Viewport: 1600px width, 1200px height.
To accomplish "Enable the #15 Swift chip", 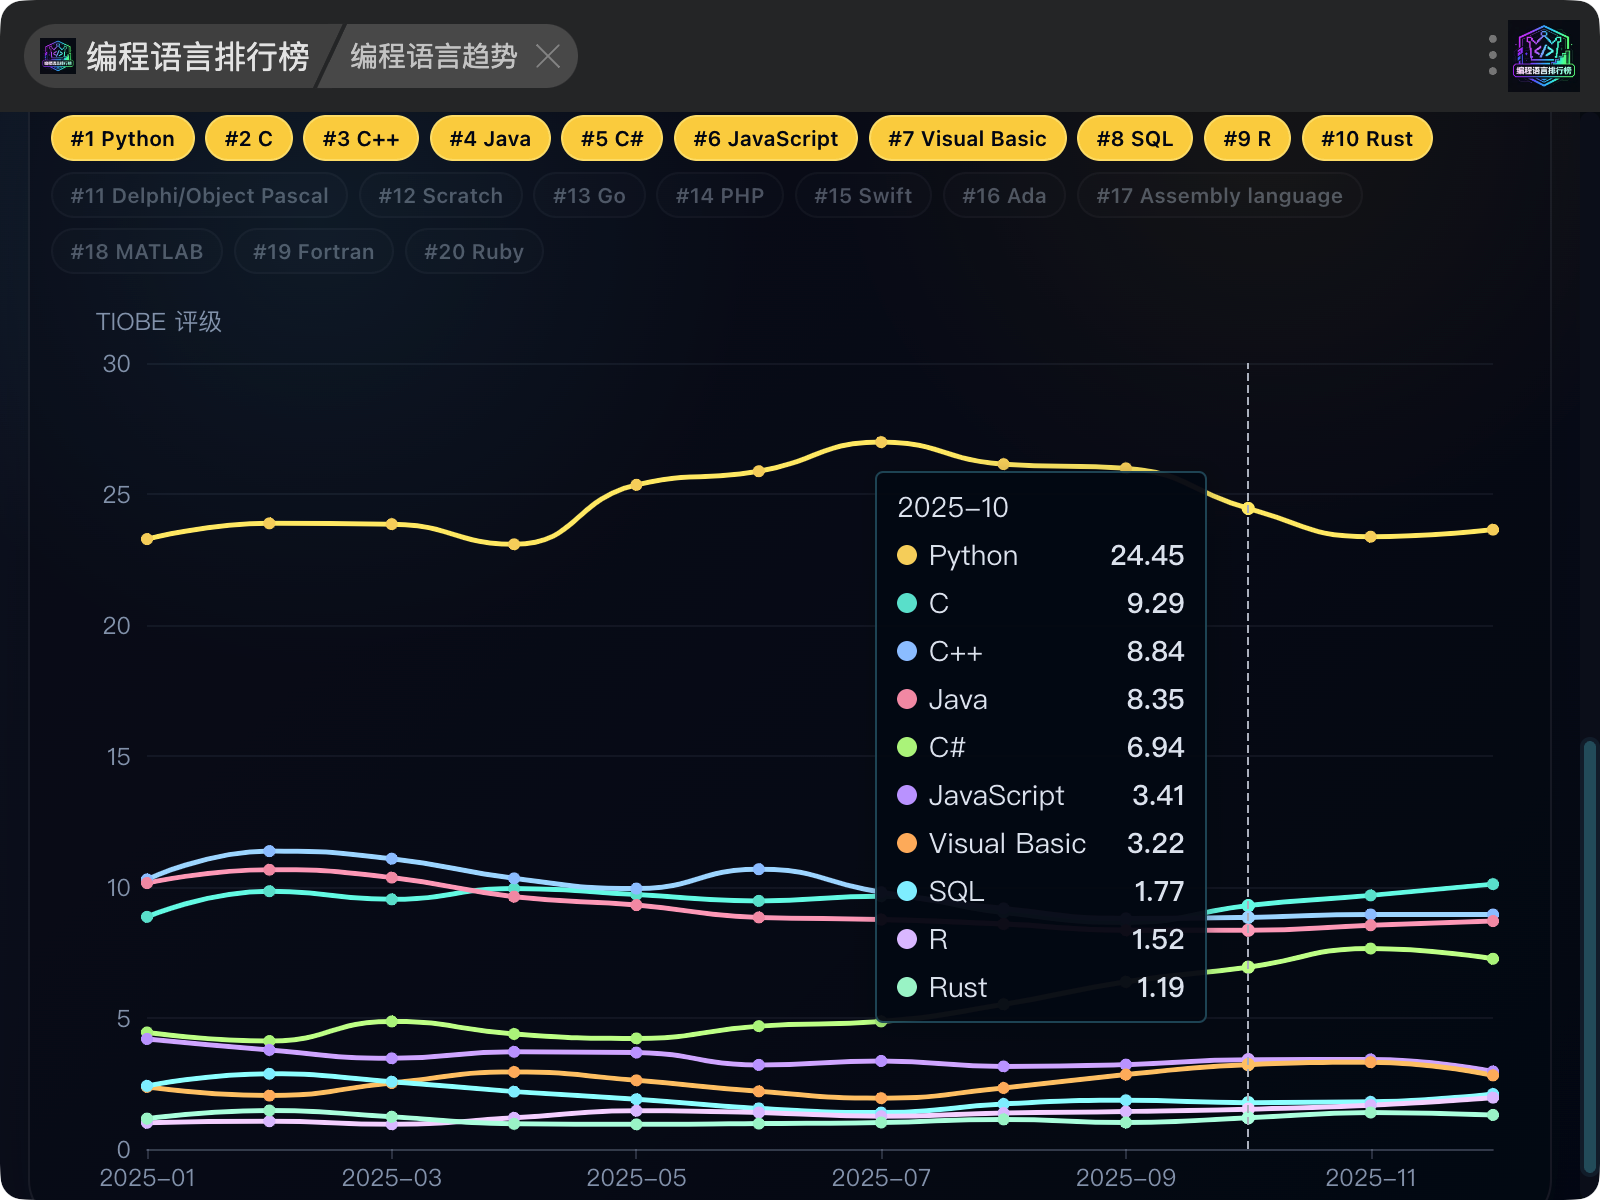I will (x=863, y=195).
